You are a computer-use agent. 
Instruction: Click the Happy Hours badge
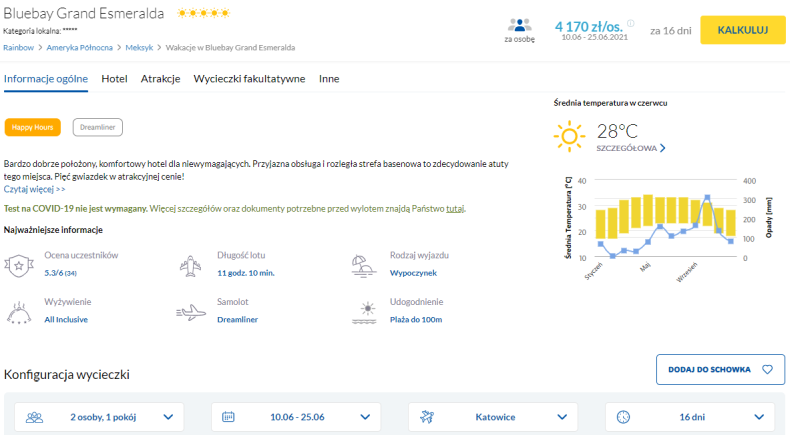[33, 127]
